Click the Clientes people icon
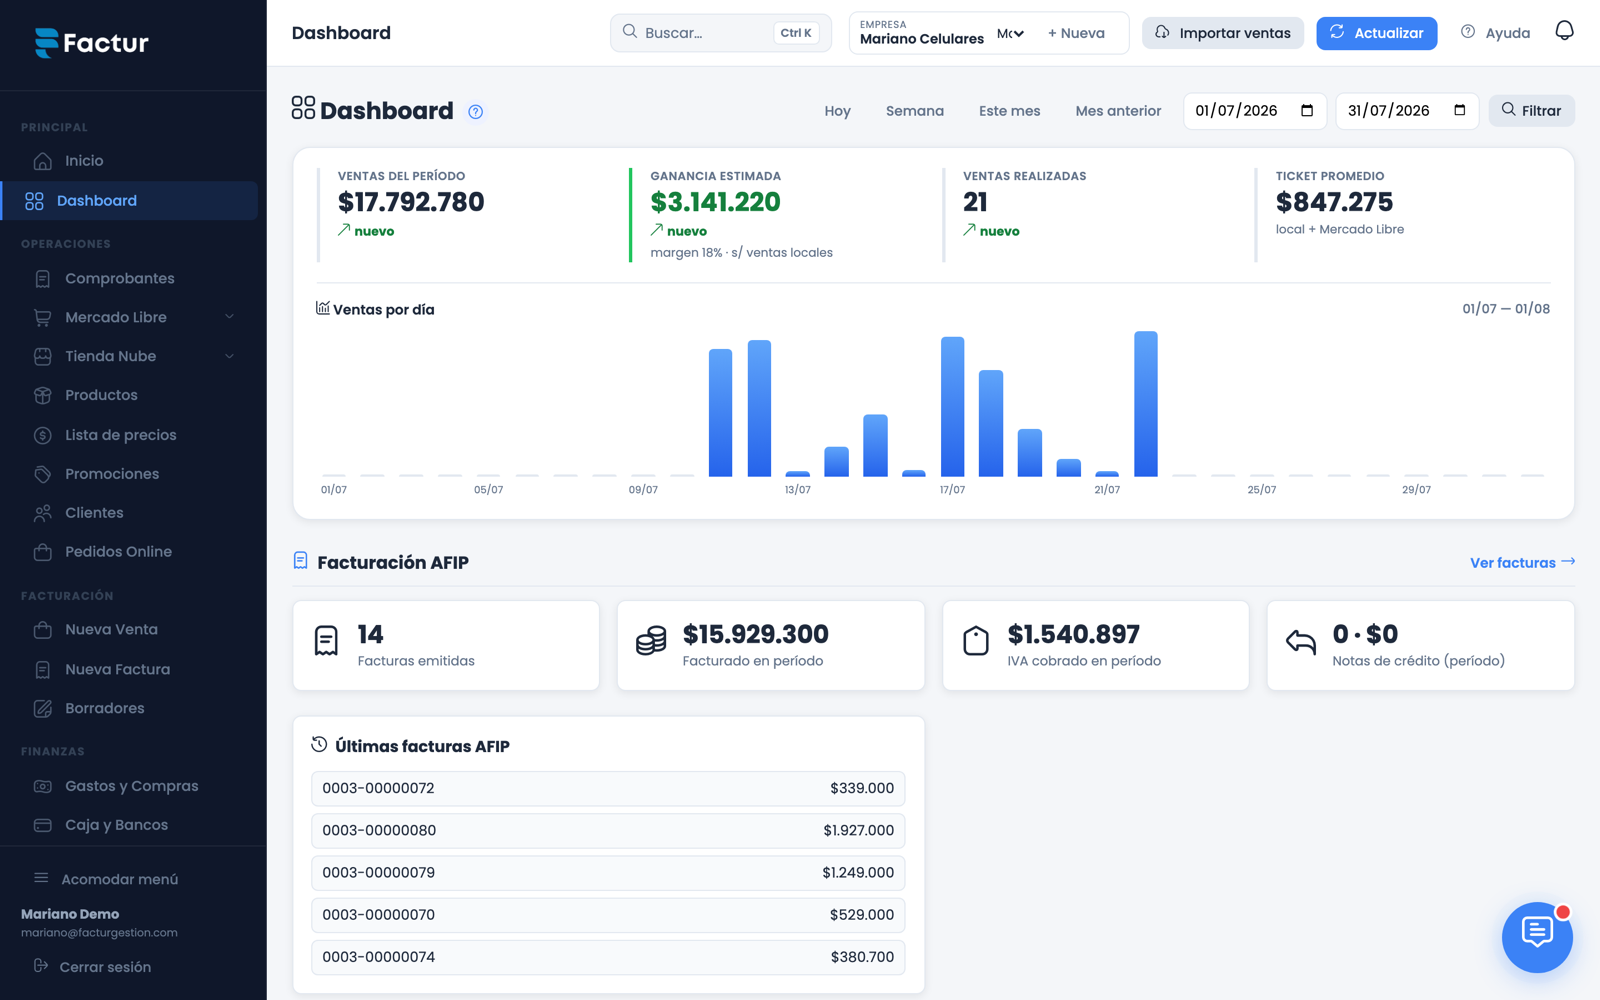This screenshot has width=1600, height=1000. click(42, 513)
